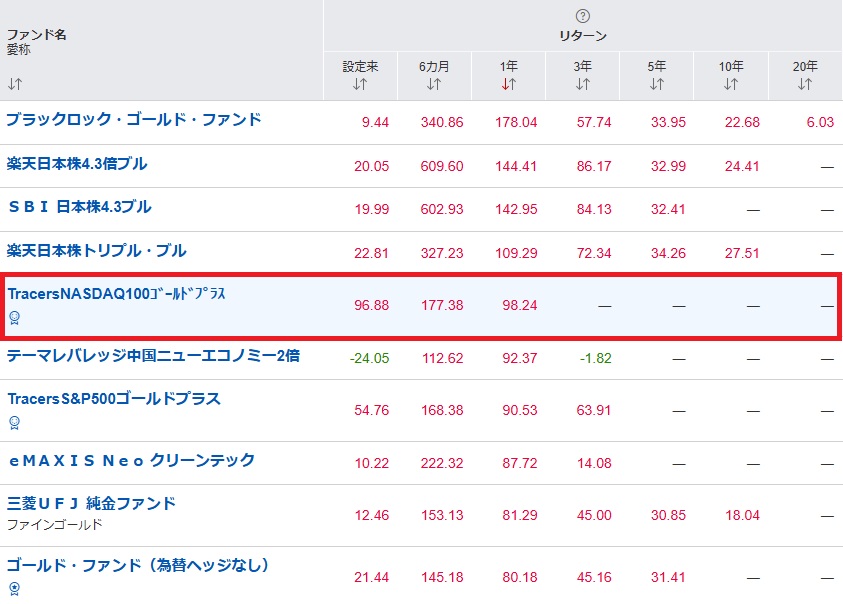Toggle the active 1年 sort arrow
843x604 pixels.
[509, 84]
